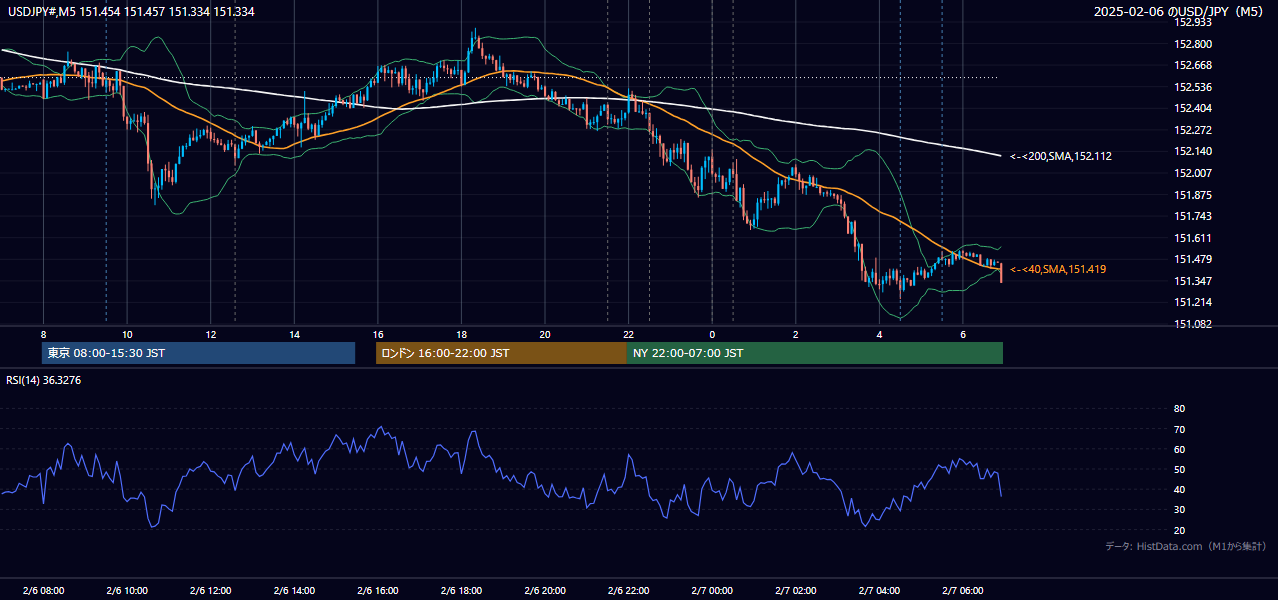Click the 152.536 price axis label
1278x600 pixels.
1193,87
